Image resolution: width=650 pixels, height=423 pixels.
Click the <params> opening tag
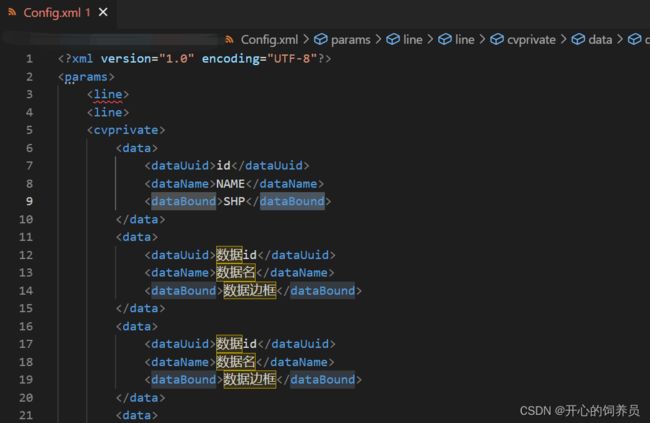[86, 77]
